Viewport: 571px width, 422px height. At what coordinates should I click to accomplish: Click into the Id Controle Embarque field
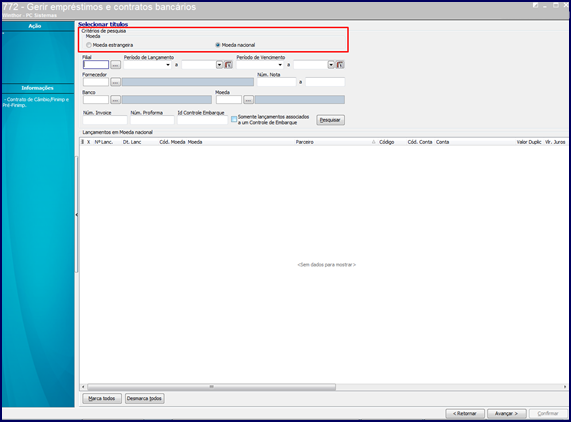202,120
